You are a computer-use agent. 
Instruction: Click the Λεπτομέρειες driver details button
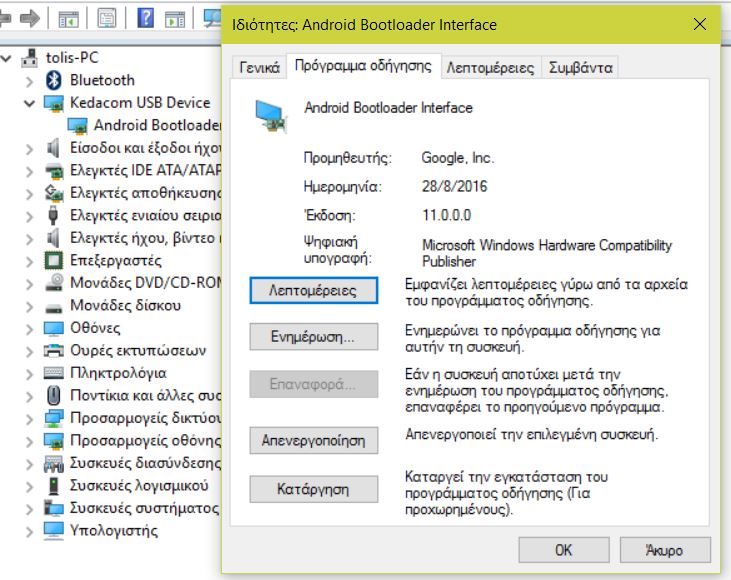coord(313,290)
